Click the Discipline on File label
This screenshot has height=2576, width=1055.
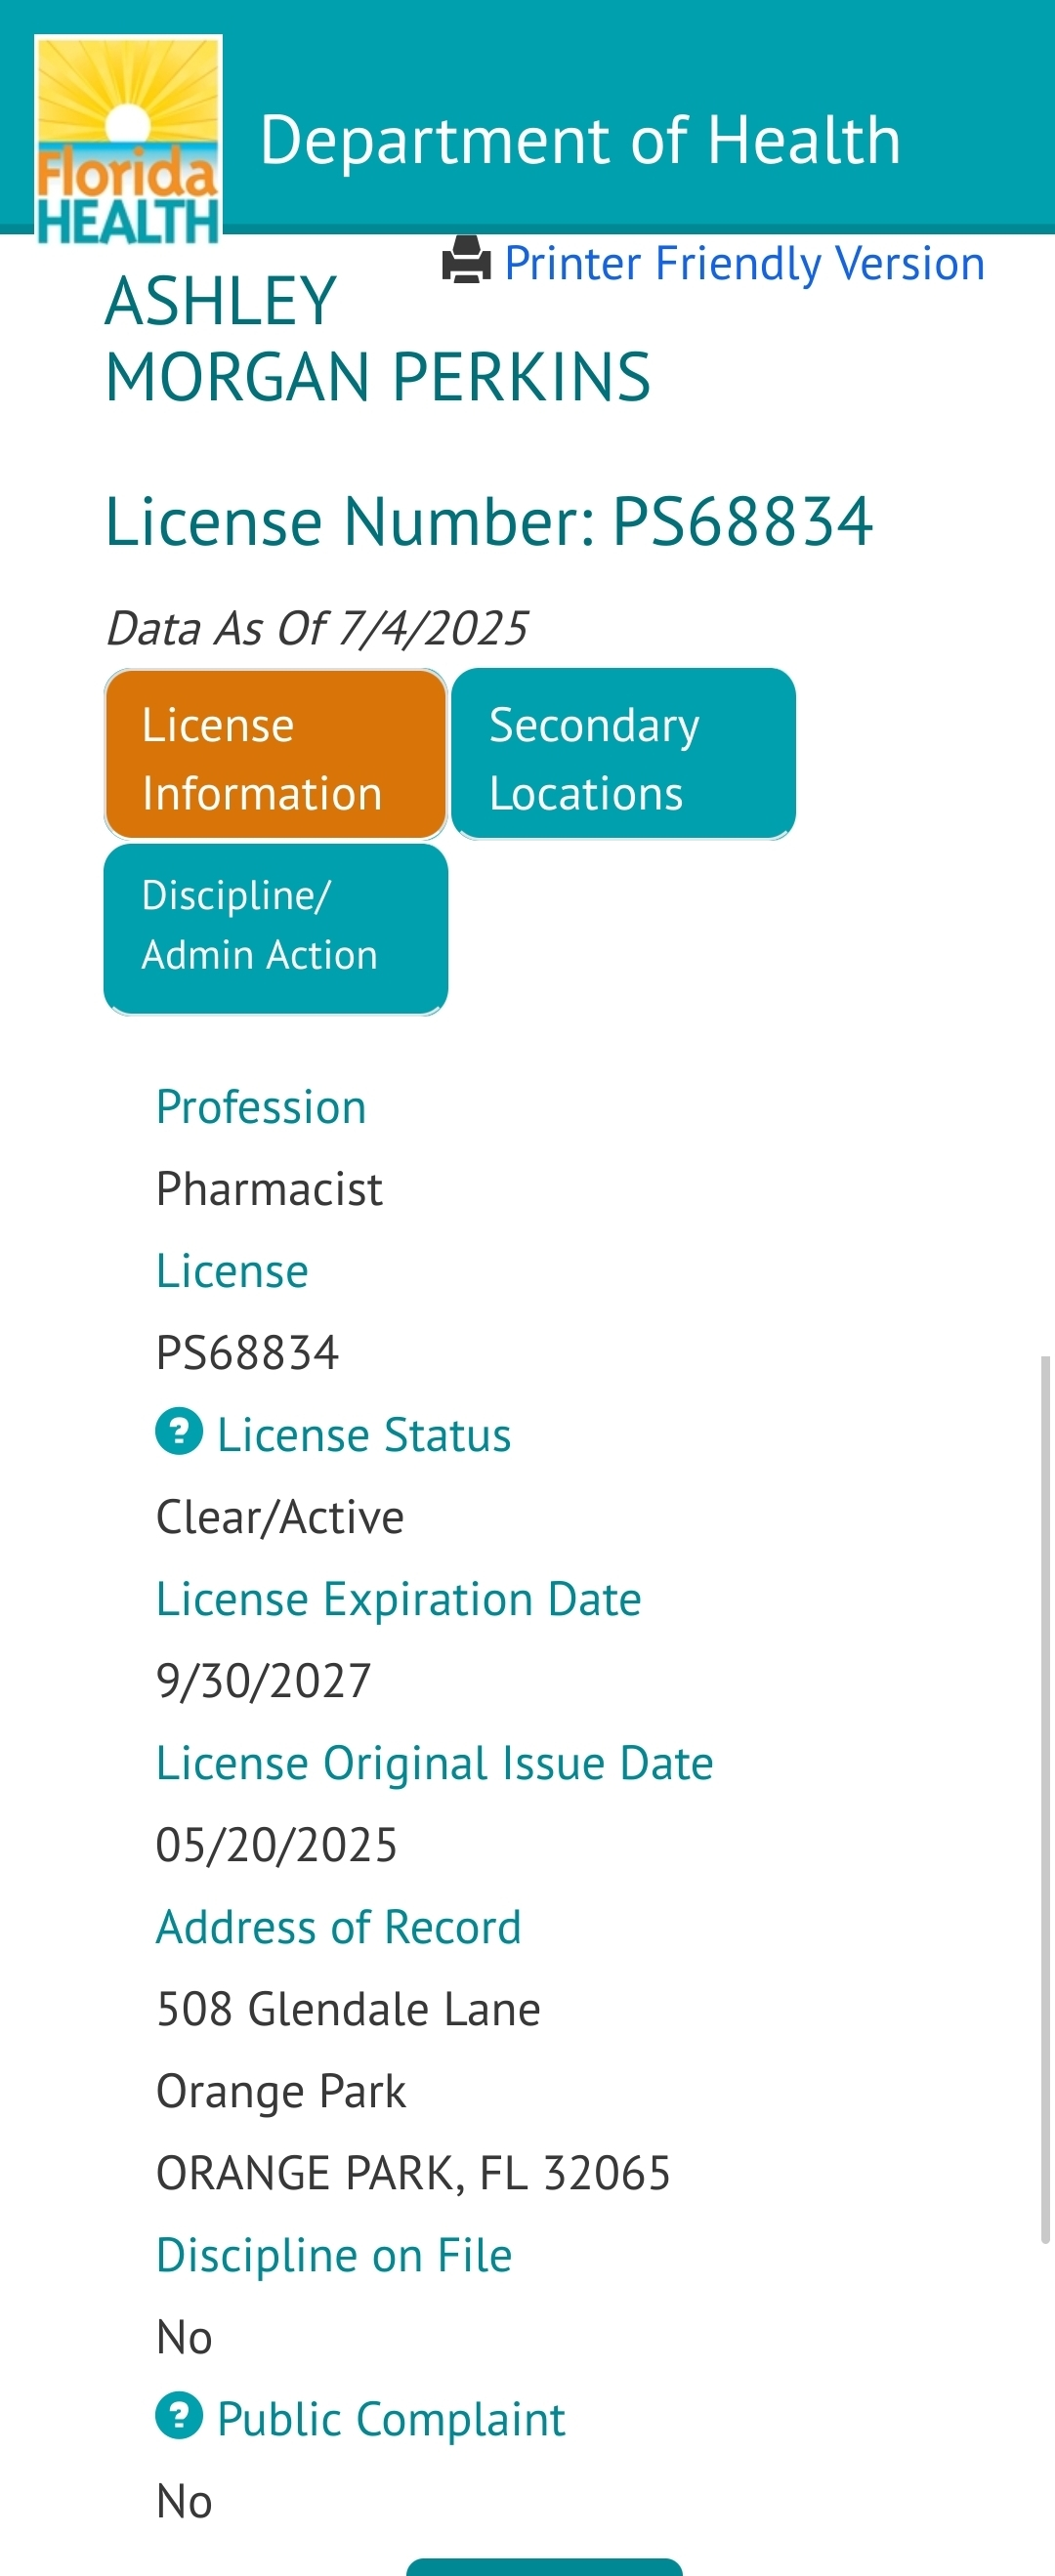click(x=334, y=2255)
